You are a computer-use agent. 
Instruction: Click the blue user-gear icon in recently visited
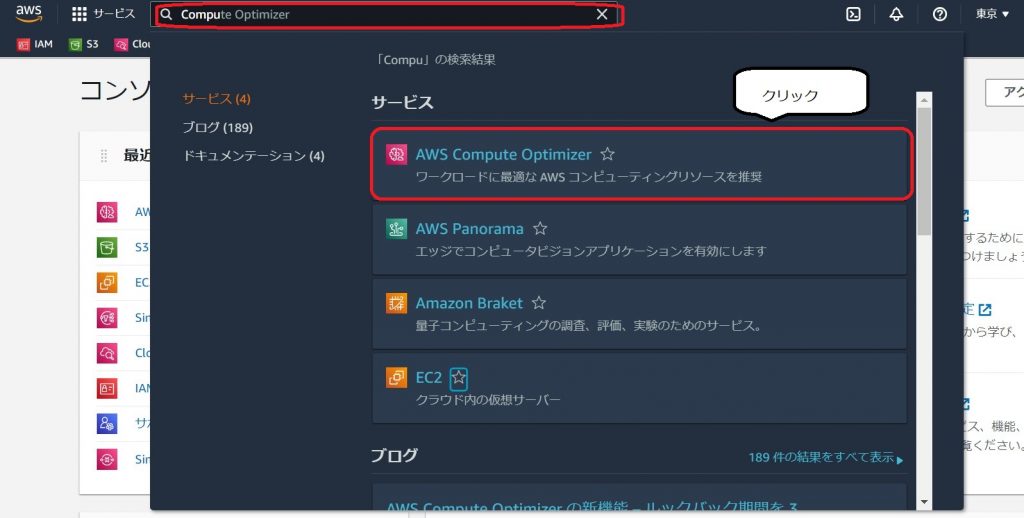coord(107,423)
